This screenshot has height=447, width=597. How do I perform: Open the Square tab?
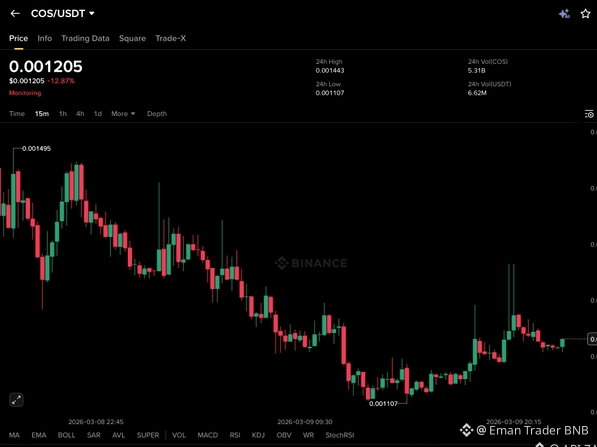point(132,38)
